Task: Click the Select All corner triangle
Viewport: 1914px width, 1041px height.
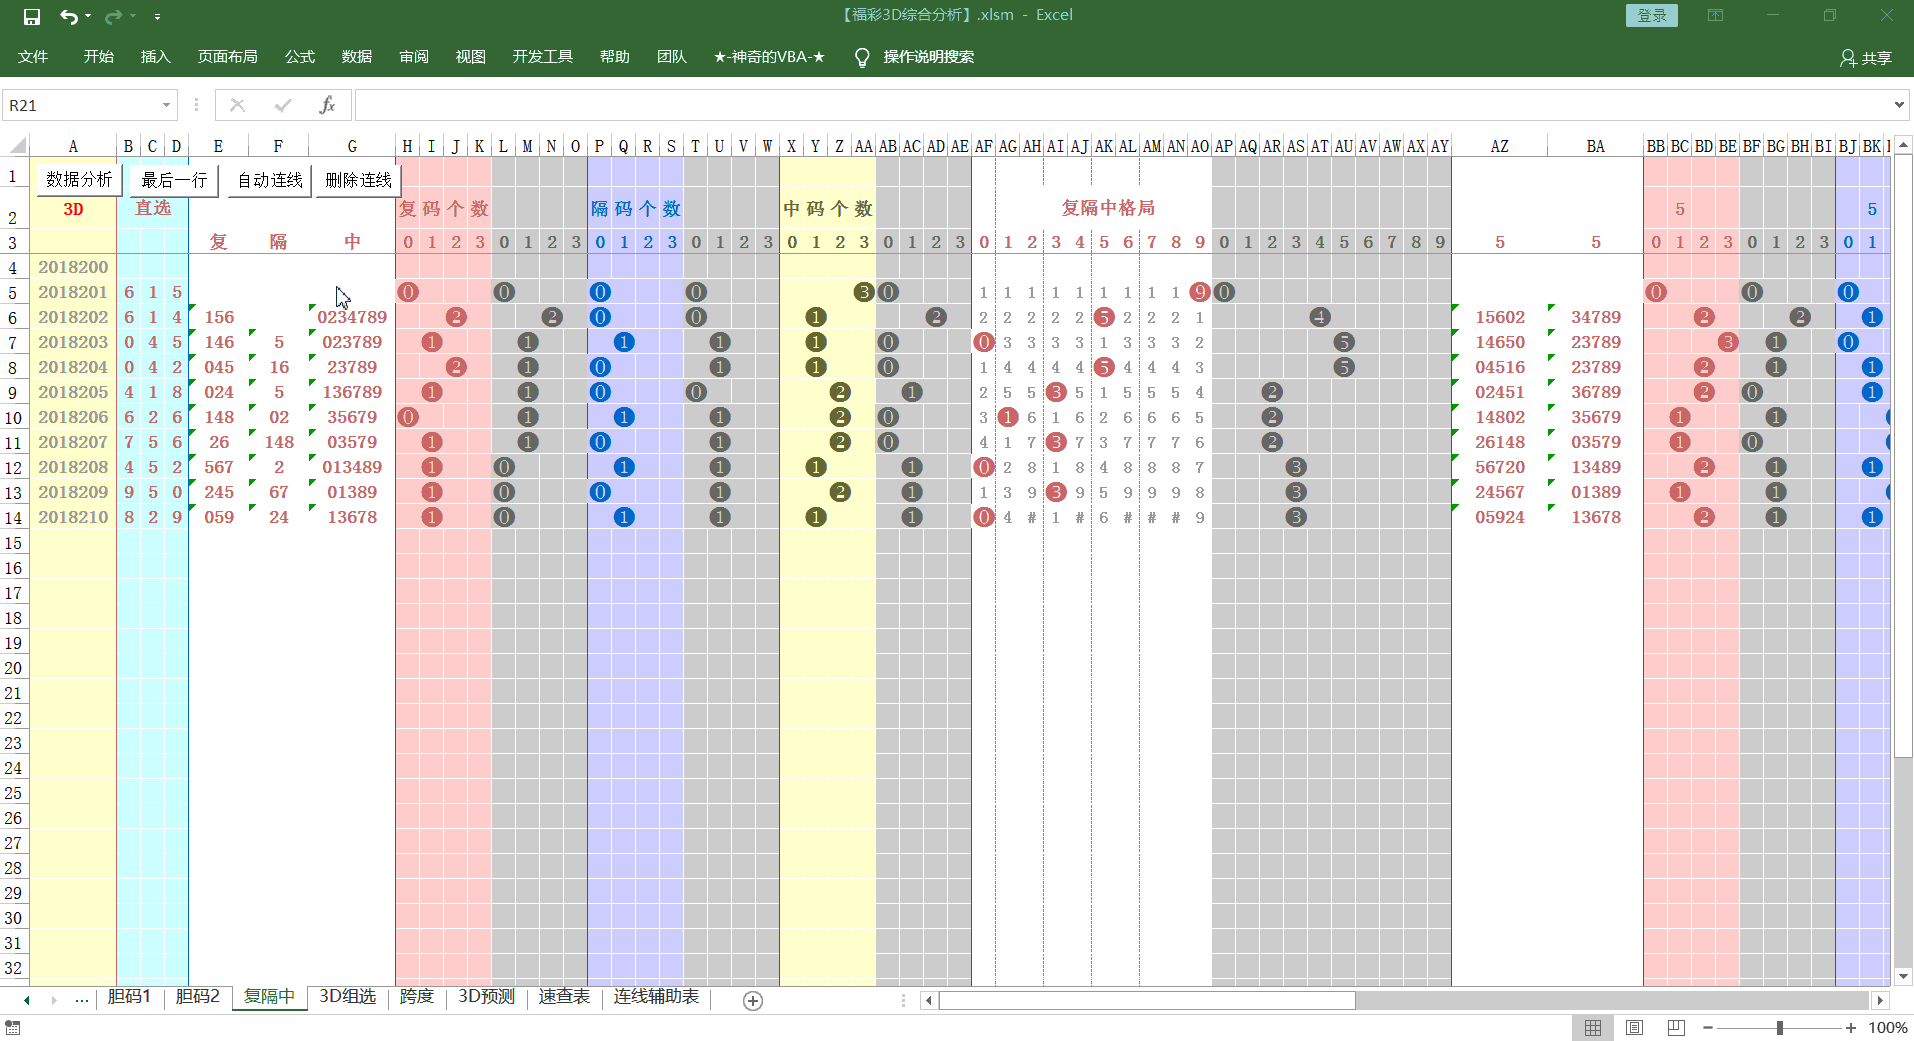Action: click(x=15, y=146)
